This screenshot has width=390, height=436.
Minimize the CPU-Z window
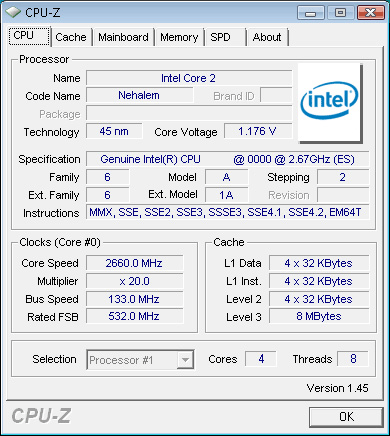coord(310,13)
